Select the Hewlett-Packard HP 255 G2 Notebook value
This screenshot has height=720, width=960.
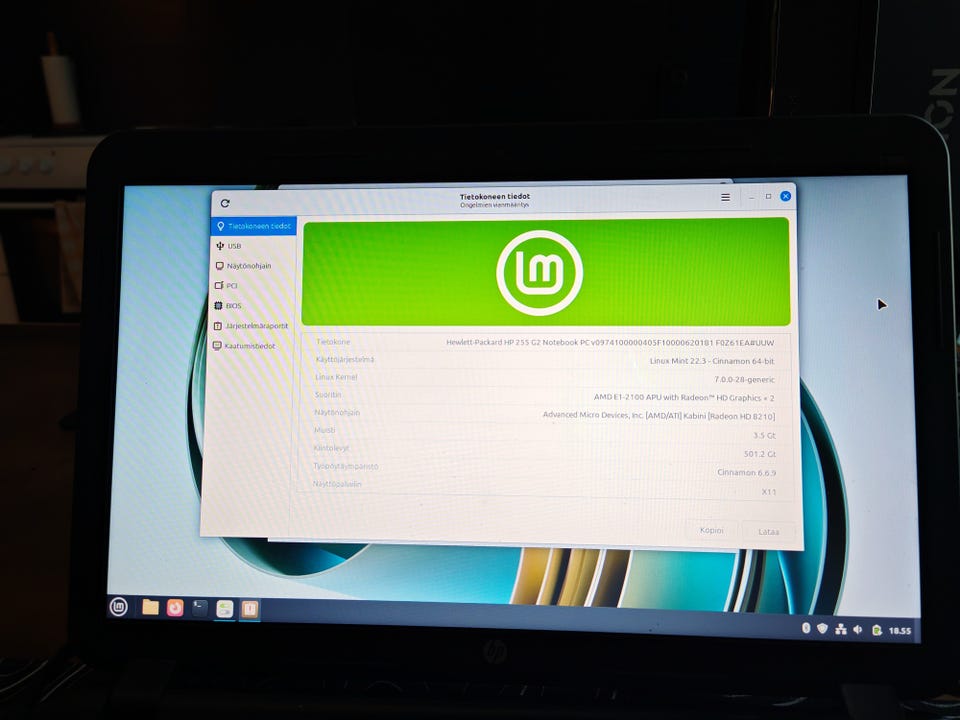[610, 343]
